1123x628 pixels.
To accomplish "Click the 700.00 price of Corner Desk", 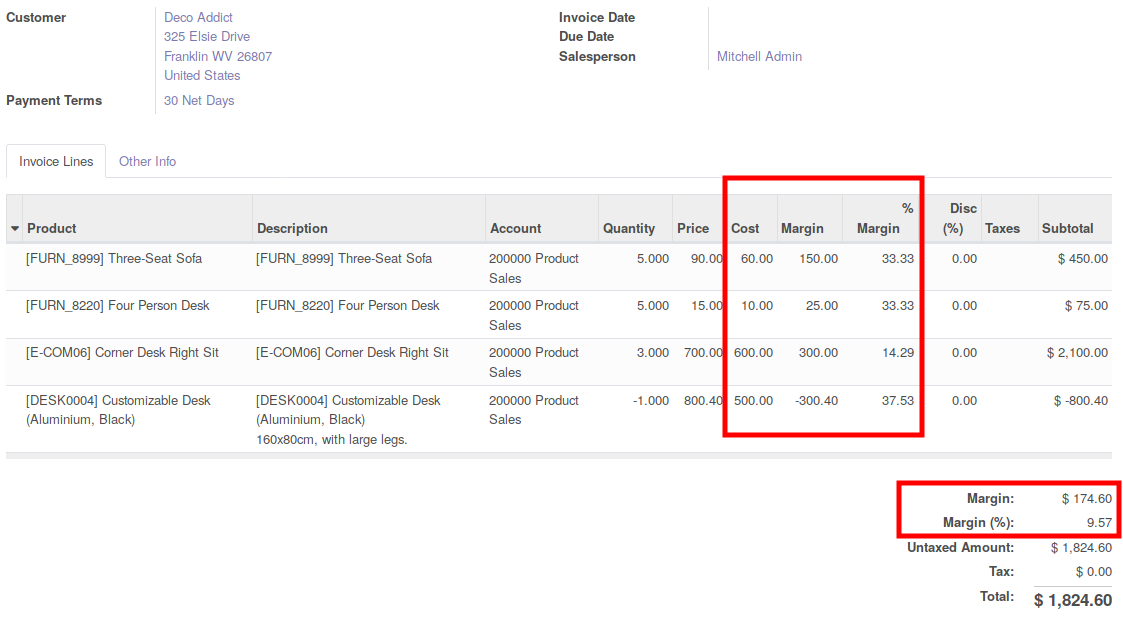I will (702, 353).
